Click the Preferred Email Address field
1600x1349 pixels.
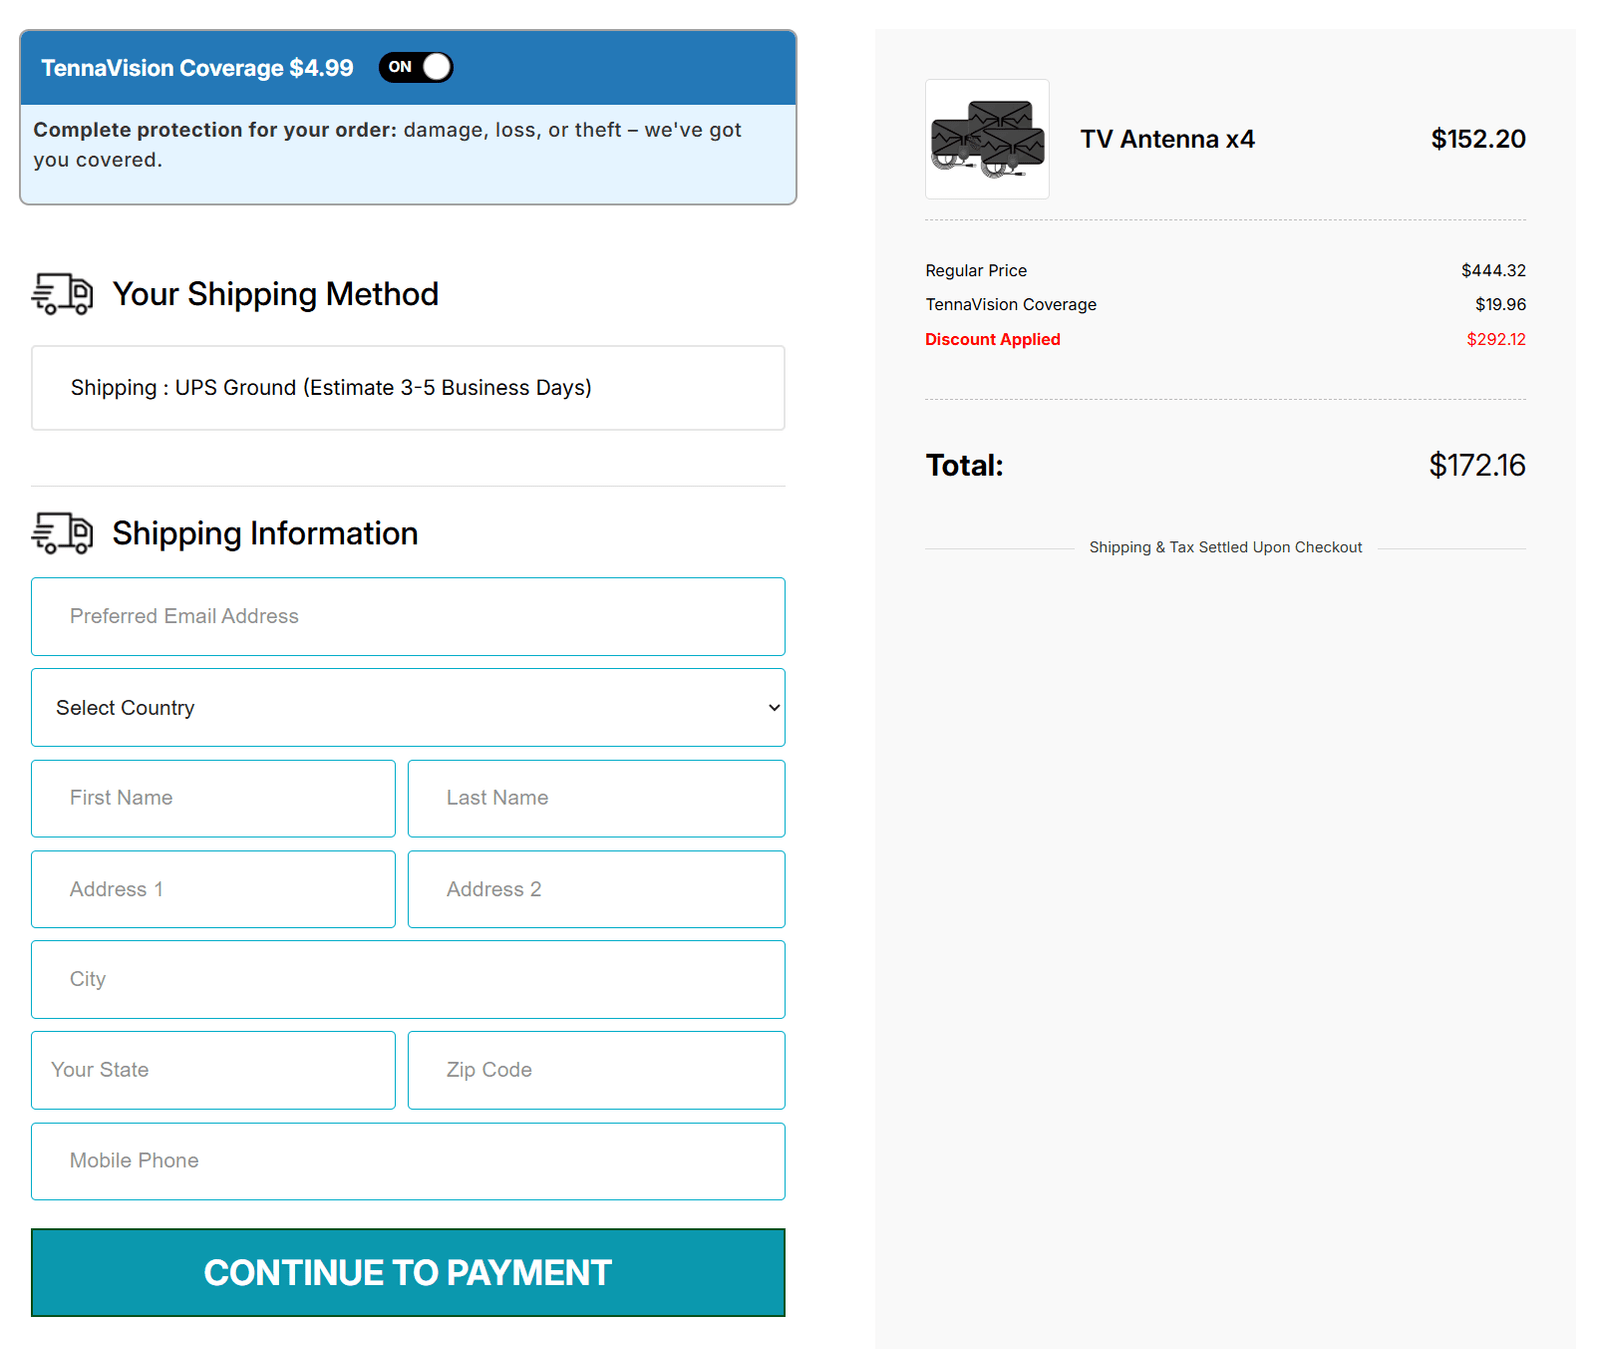click(407, 616)
